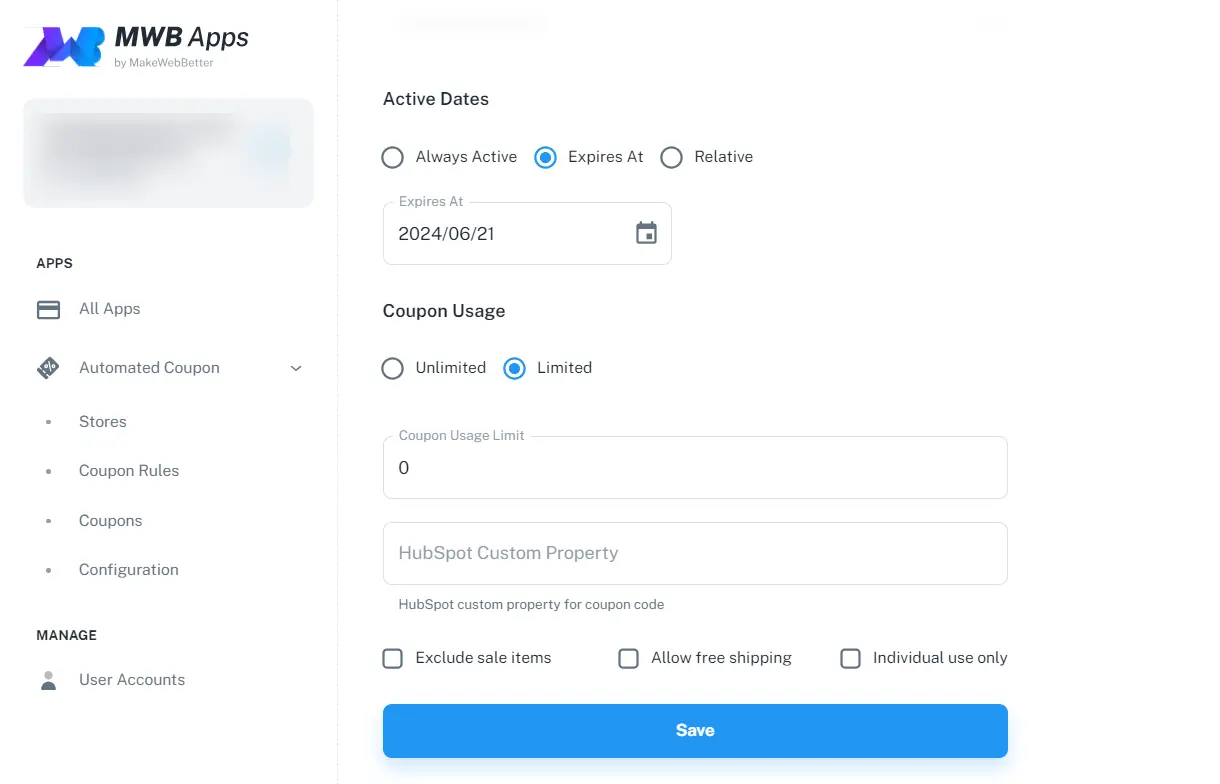Check the Exclude sale items box
Screen dimensions: 1220x784
coord(393,658)
